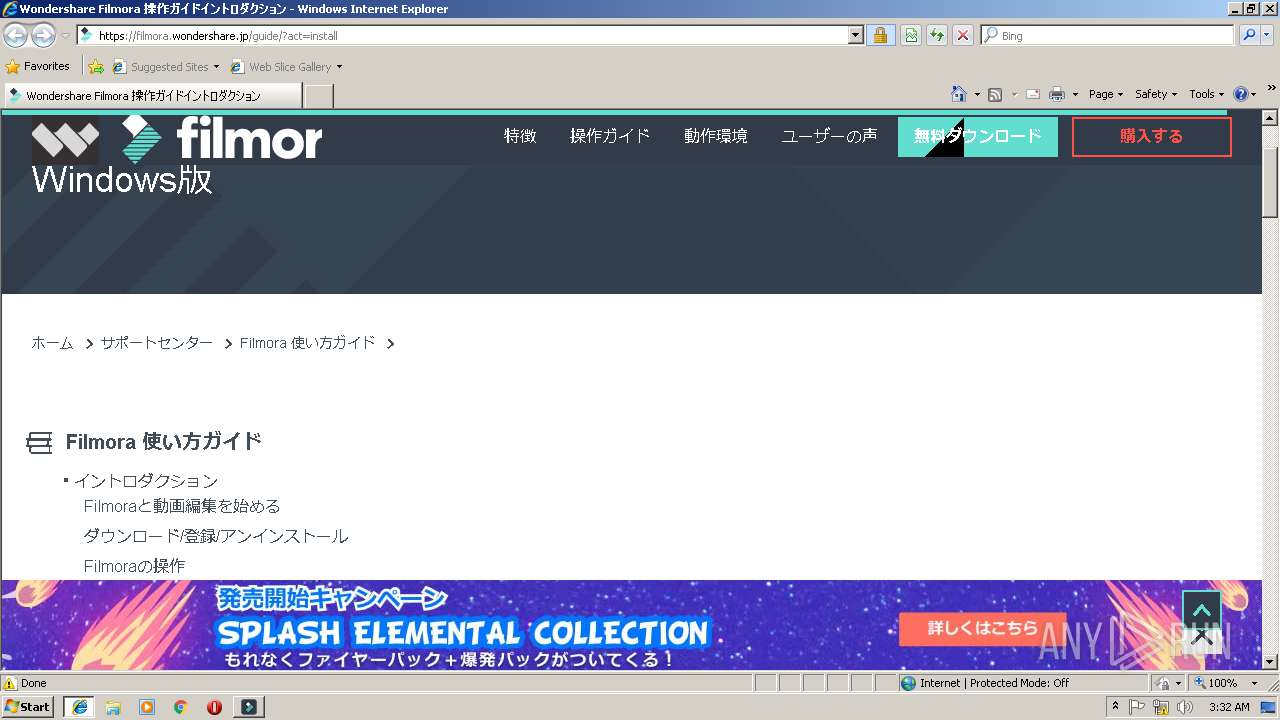
Task: Click the red Opera taskbar icon
Action: tap(214, 707)
